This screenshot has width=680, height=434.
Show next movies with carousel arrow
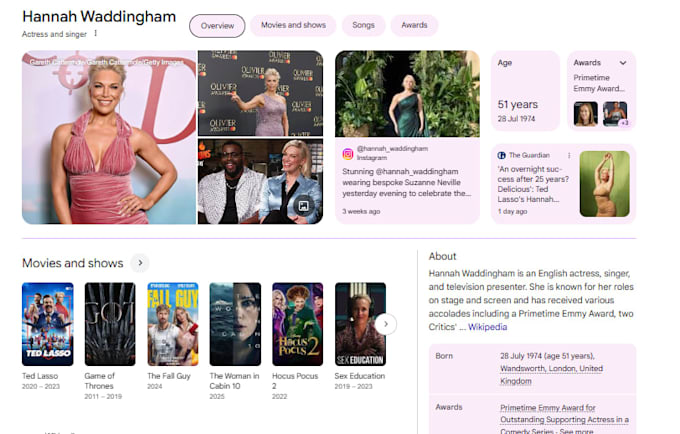[385, 324]
